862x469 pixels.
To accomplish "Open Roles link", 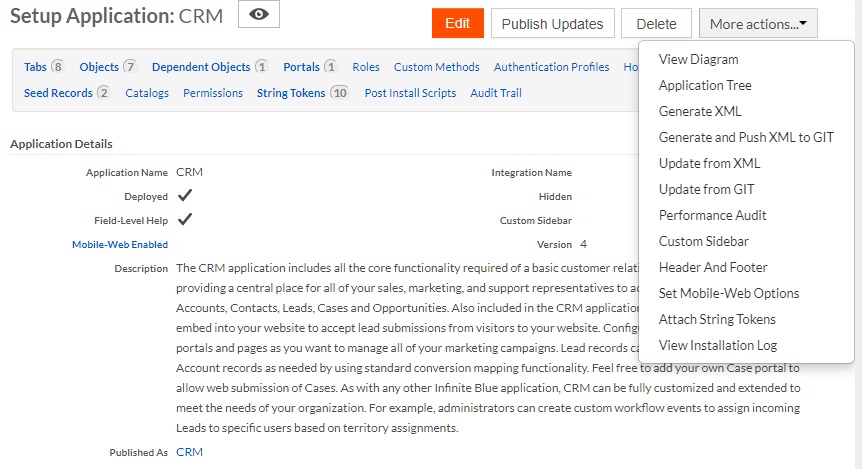I will coord(366,67).
